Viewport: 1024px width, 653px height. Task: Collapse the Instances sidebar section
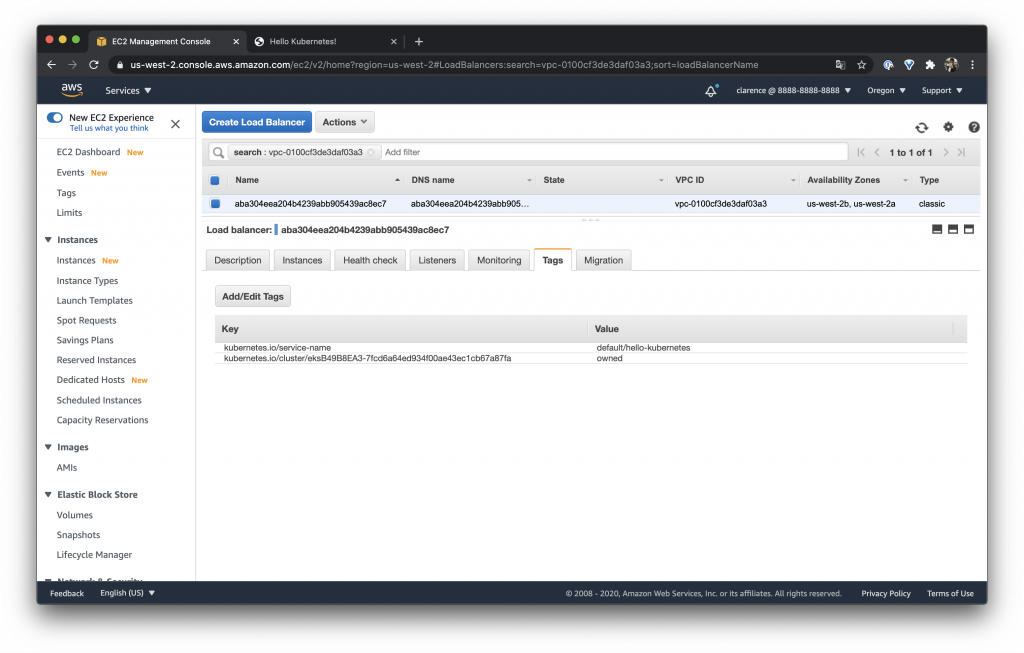48,240
